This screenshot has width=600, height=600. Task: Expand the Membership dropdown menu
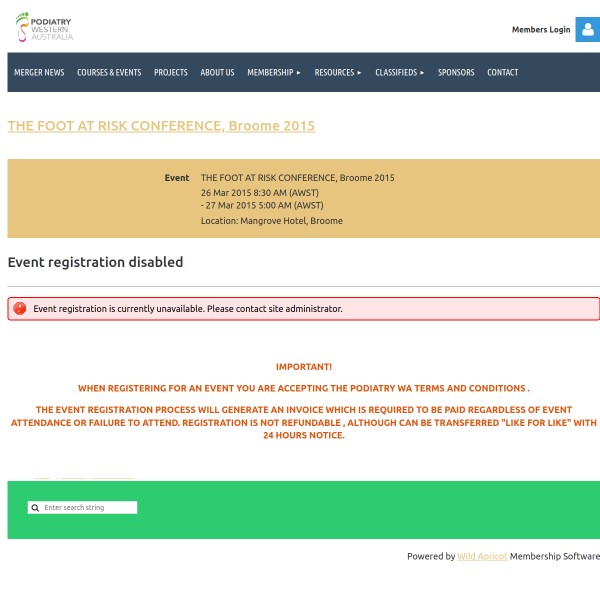(274, 73)
